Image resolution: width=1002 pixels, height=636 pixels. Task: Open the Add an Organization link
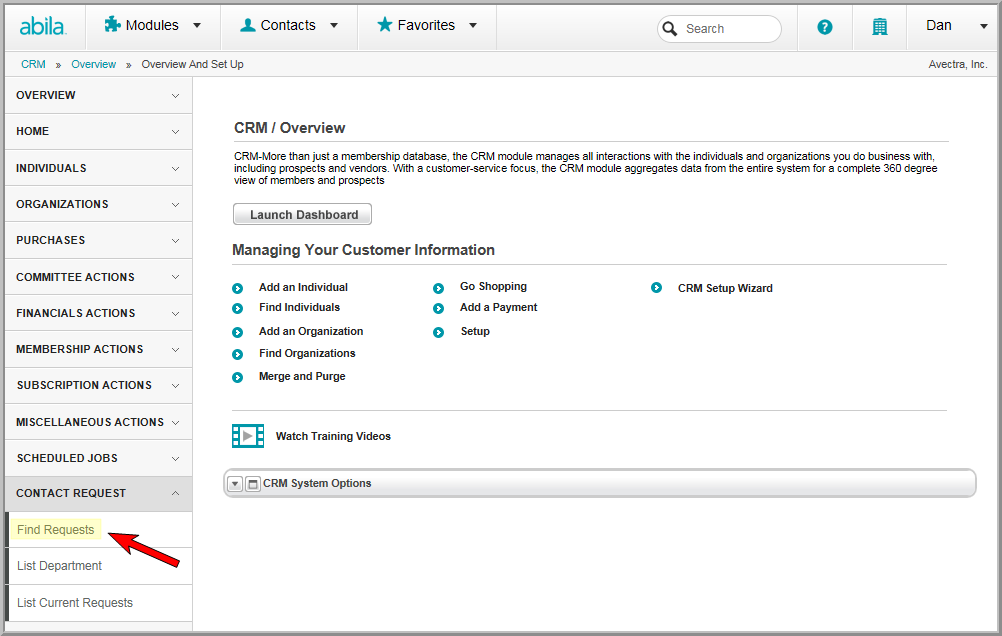pyautogui.click(x=311, y=331)
